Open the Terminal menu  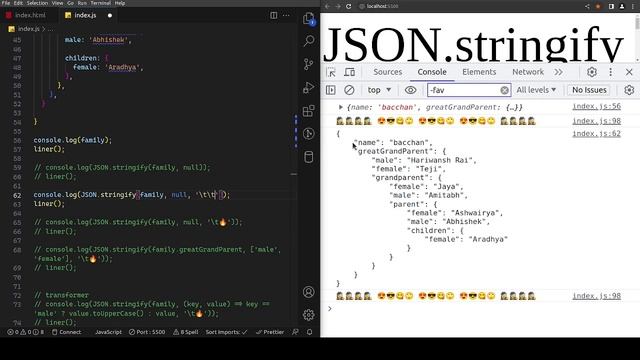coord(100,3)
